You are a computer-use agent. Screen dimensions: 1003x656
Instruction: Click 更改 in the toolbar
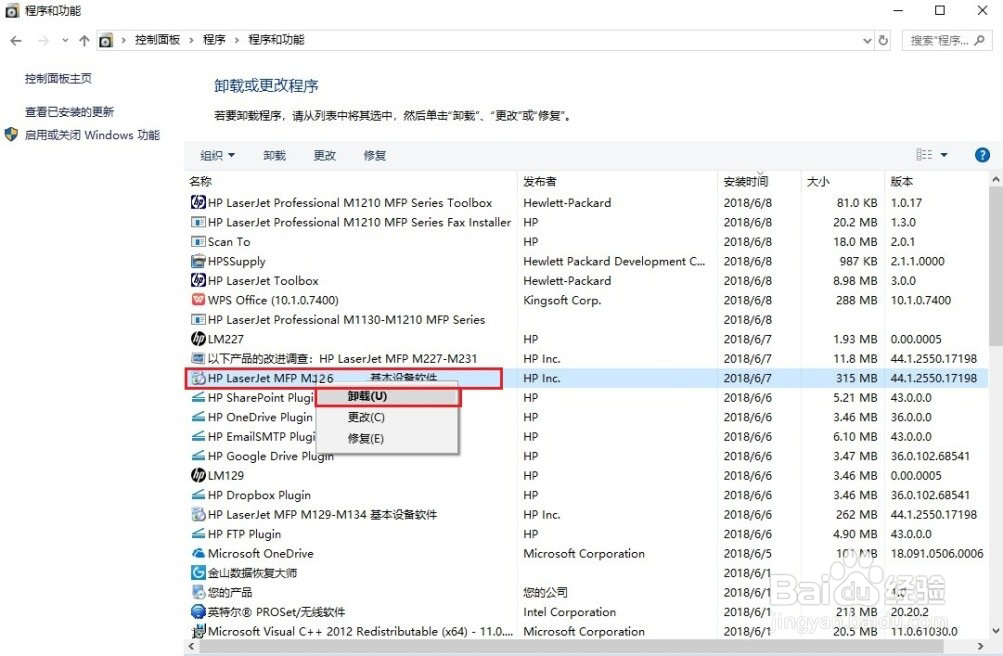(x=324, y=155)
